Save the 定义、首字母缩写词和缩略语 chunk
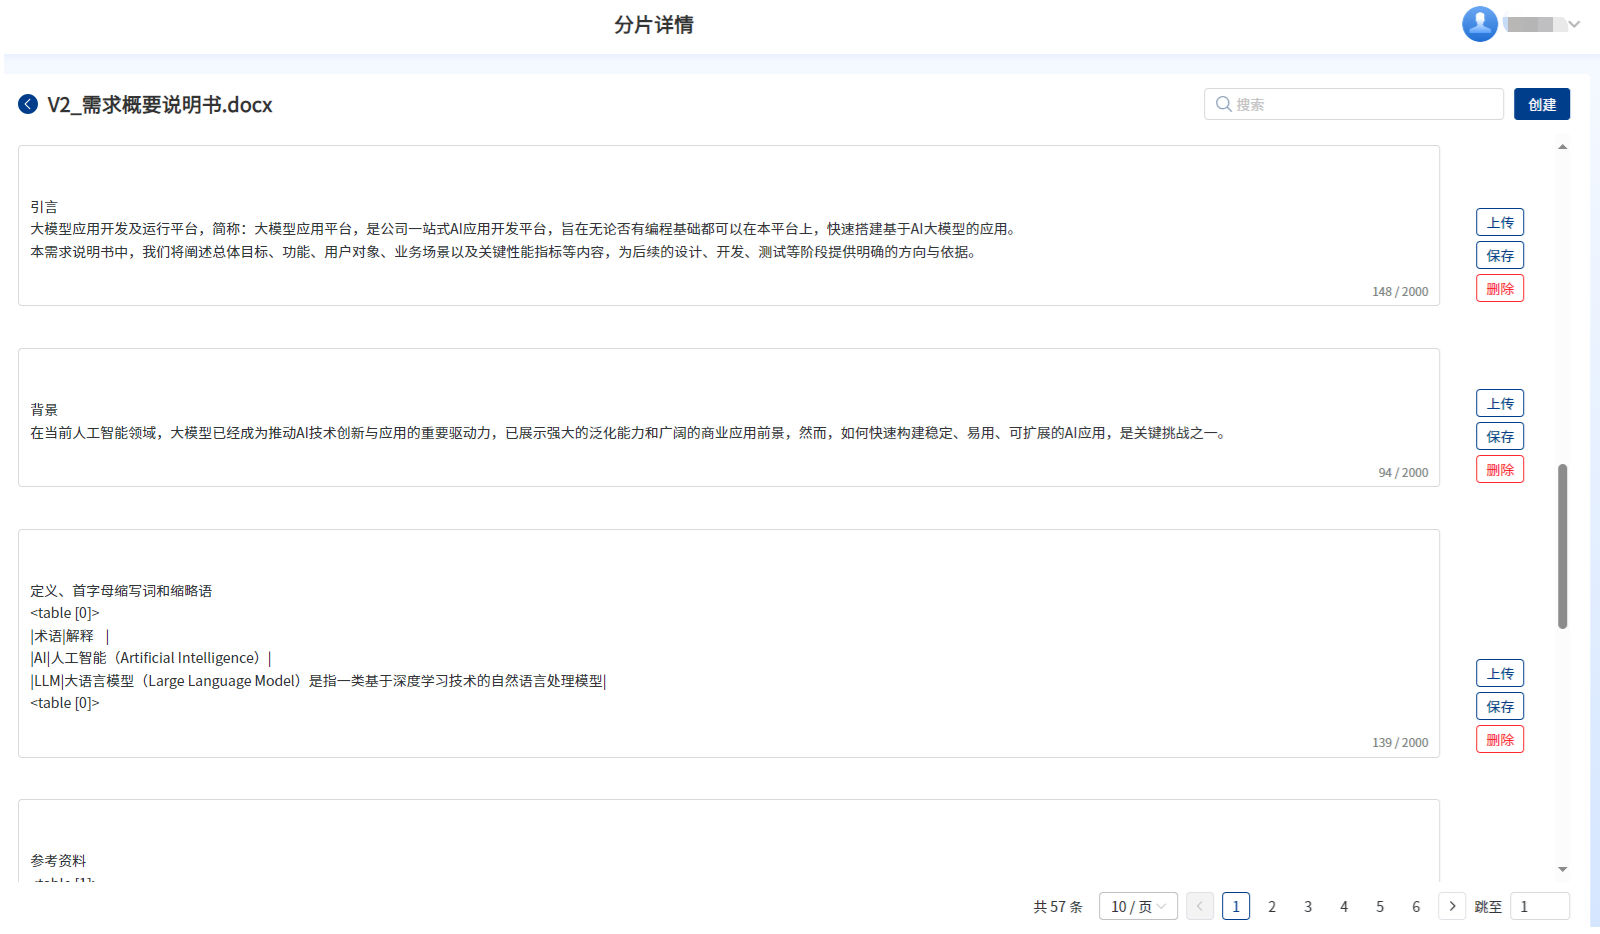The image size is (1600, 934). (x=1499, y=706)
